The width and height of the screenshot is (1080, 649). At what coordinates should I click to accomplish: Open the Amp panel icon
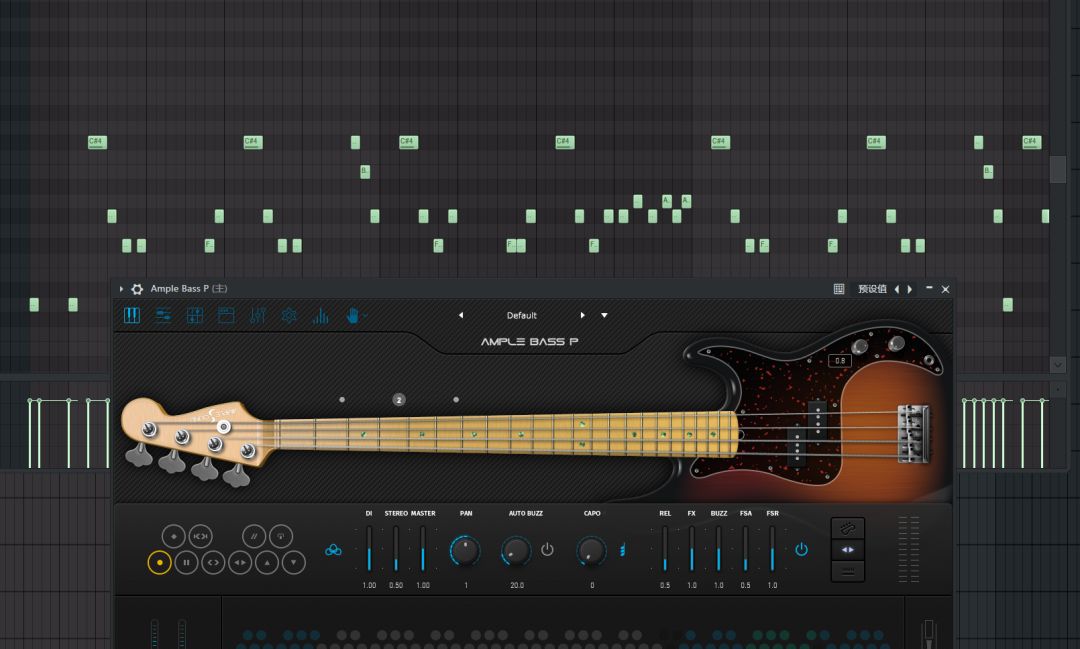coord(226,316)
